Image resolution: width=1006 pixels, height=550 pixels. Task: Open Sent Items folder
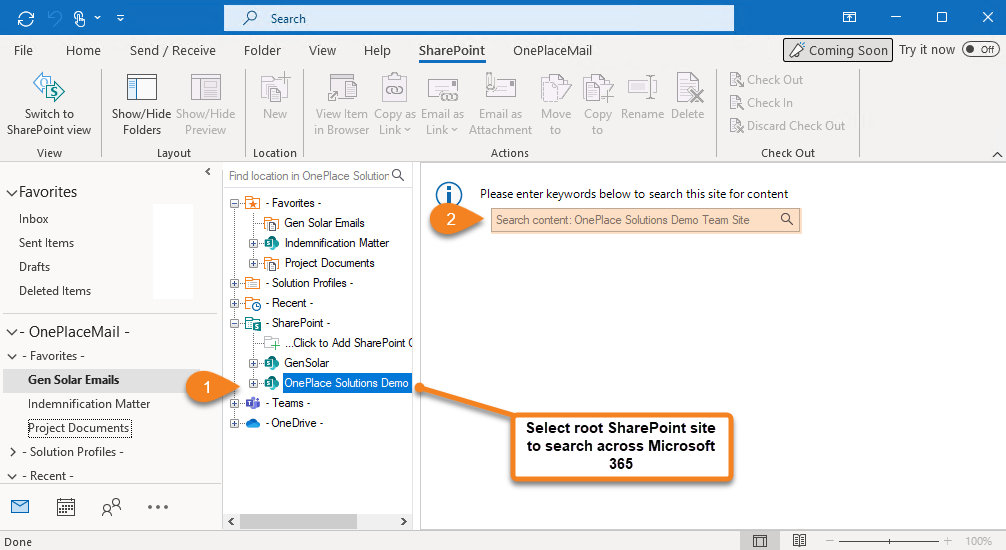[46, 243]
